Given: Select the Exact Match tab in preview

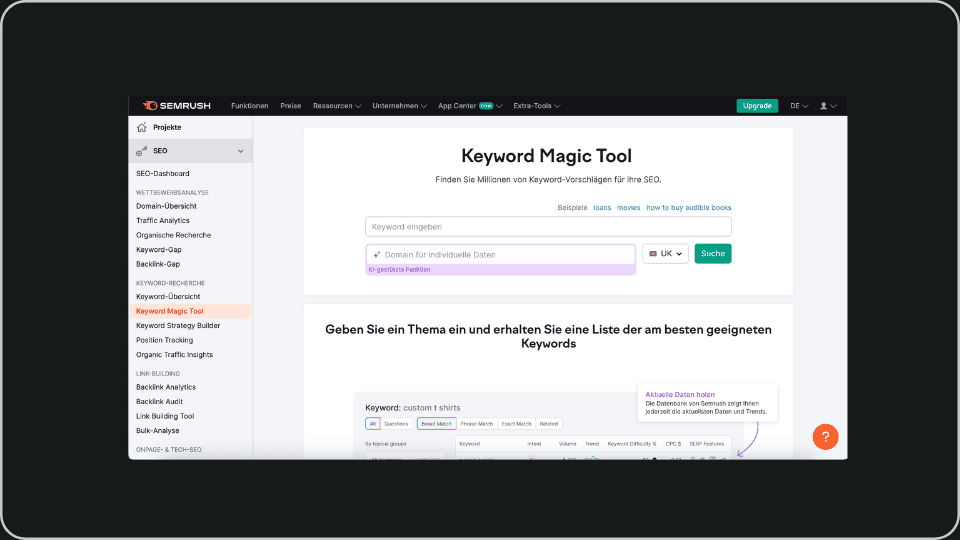Looking at the screenshot, I should [x=516, y=424].
